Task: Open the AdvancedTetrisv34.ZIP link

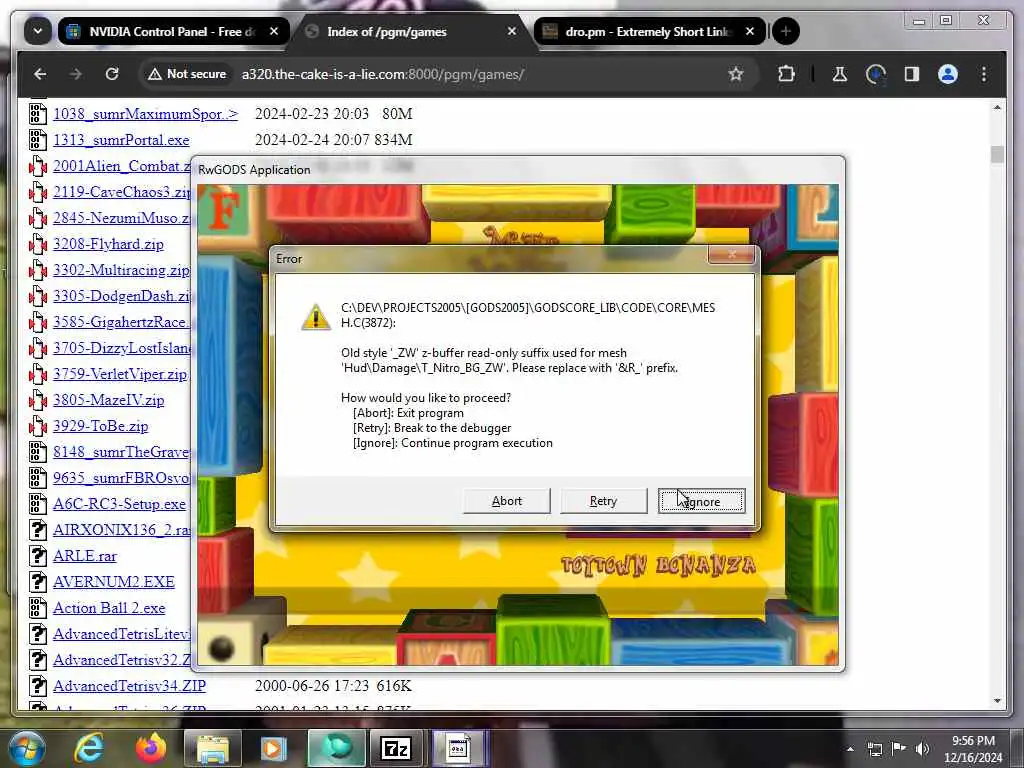Action: pos(129,686)
